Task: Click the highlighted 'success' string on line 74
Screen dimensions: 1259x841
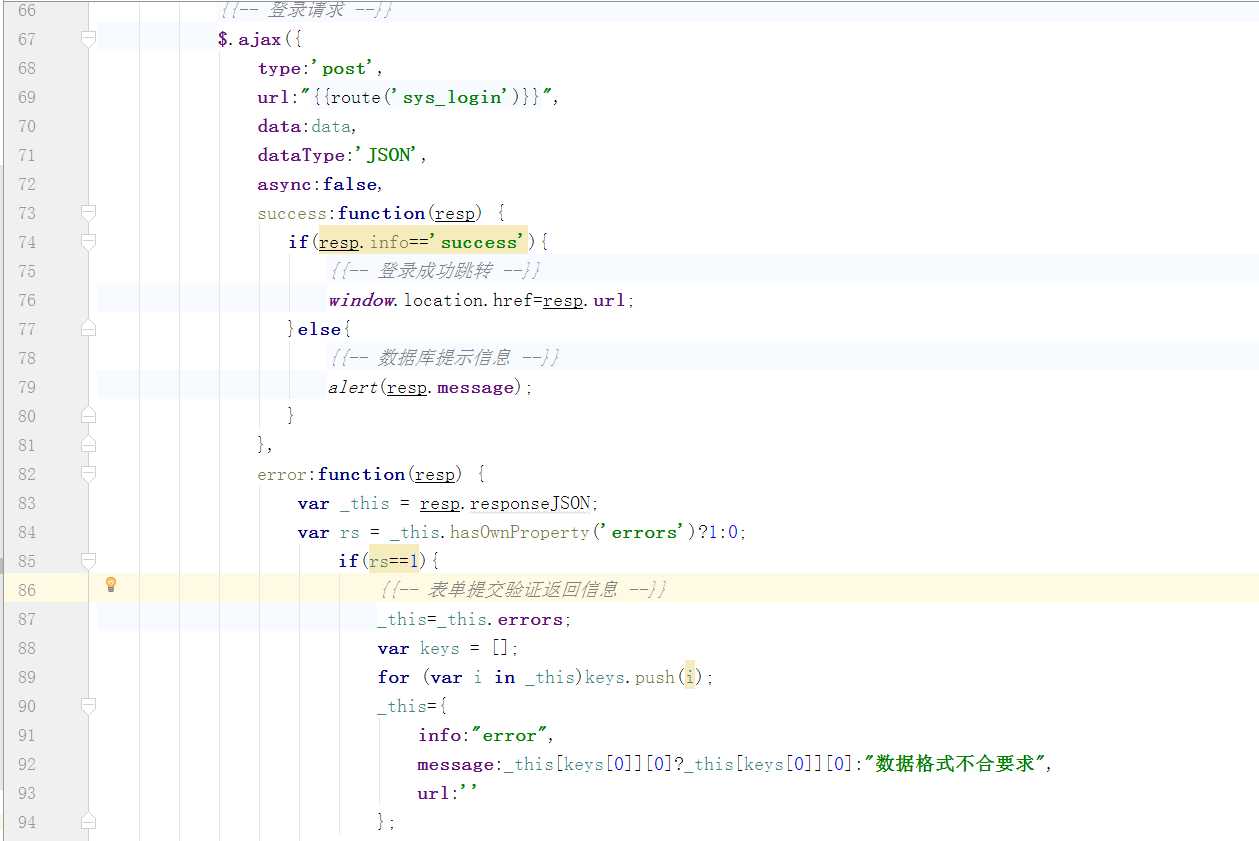Action: [480, 242]
